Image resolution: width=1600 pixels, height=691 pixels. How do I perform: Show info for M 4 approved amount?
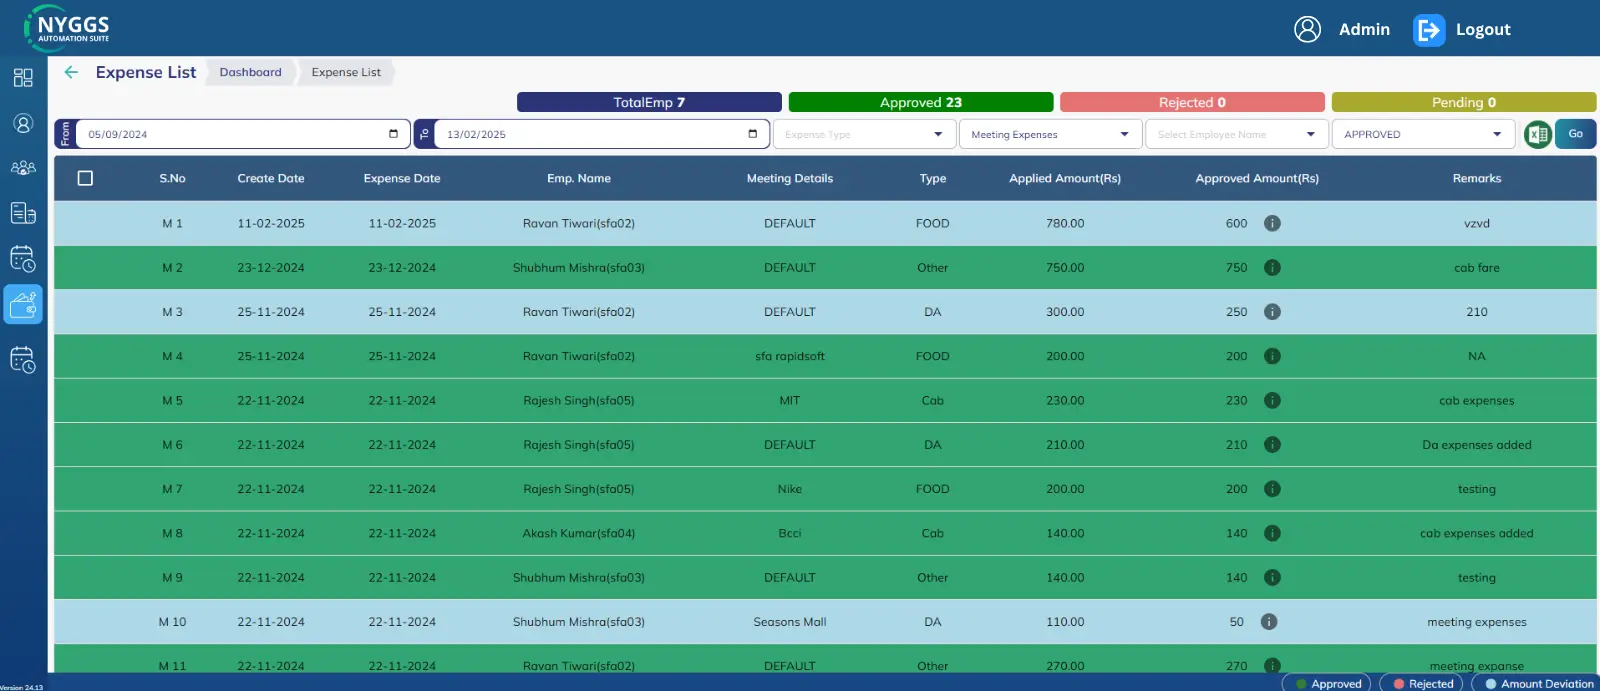point(1272,356)
